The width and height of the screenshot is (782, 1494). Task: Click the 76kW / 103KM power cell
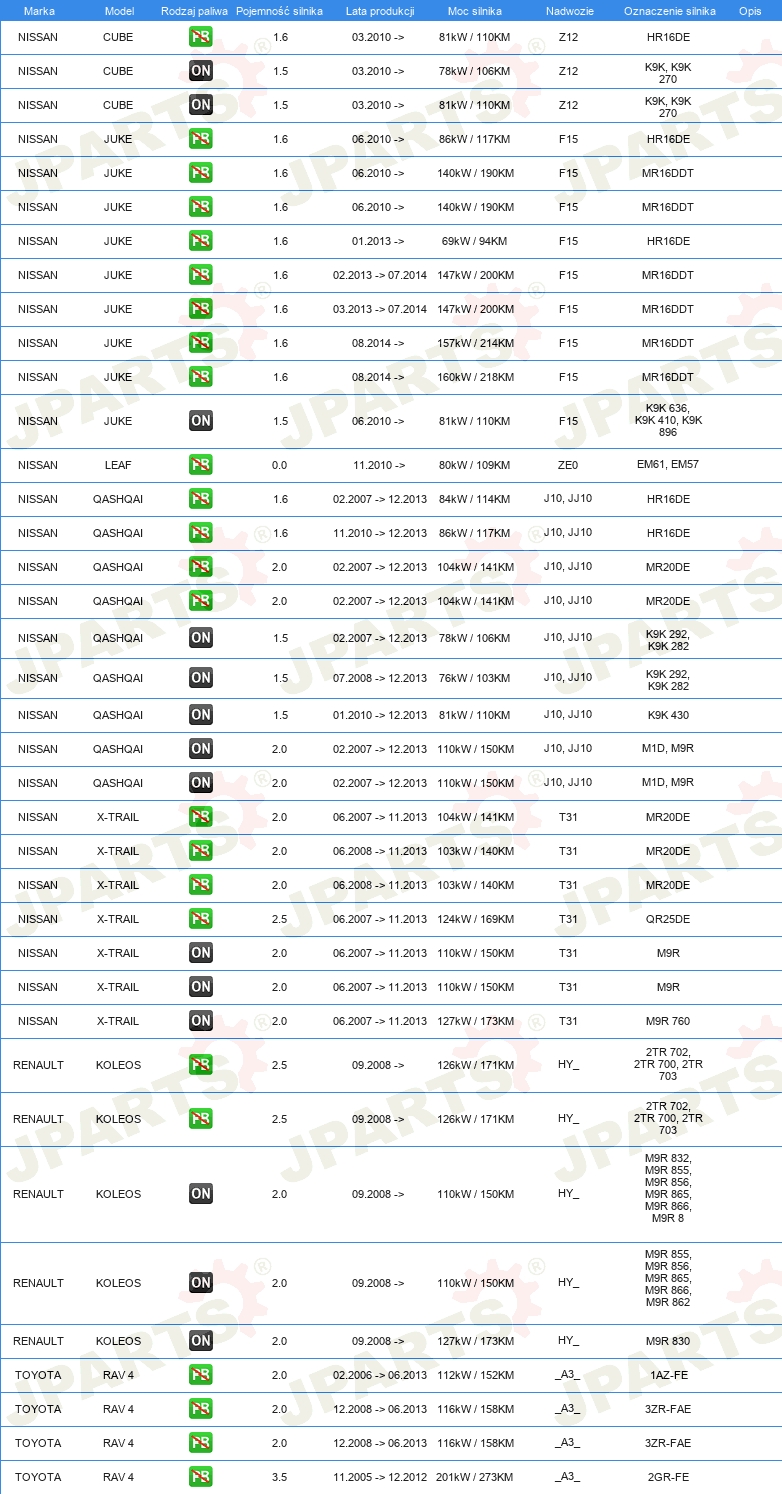click(475, 678)
